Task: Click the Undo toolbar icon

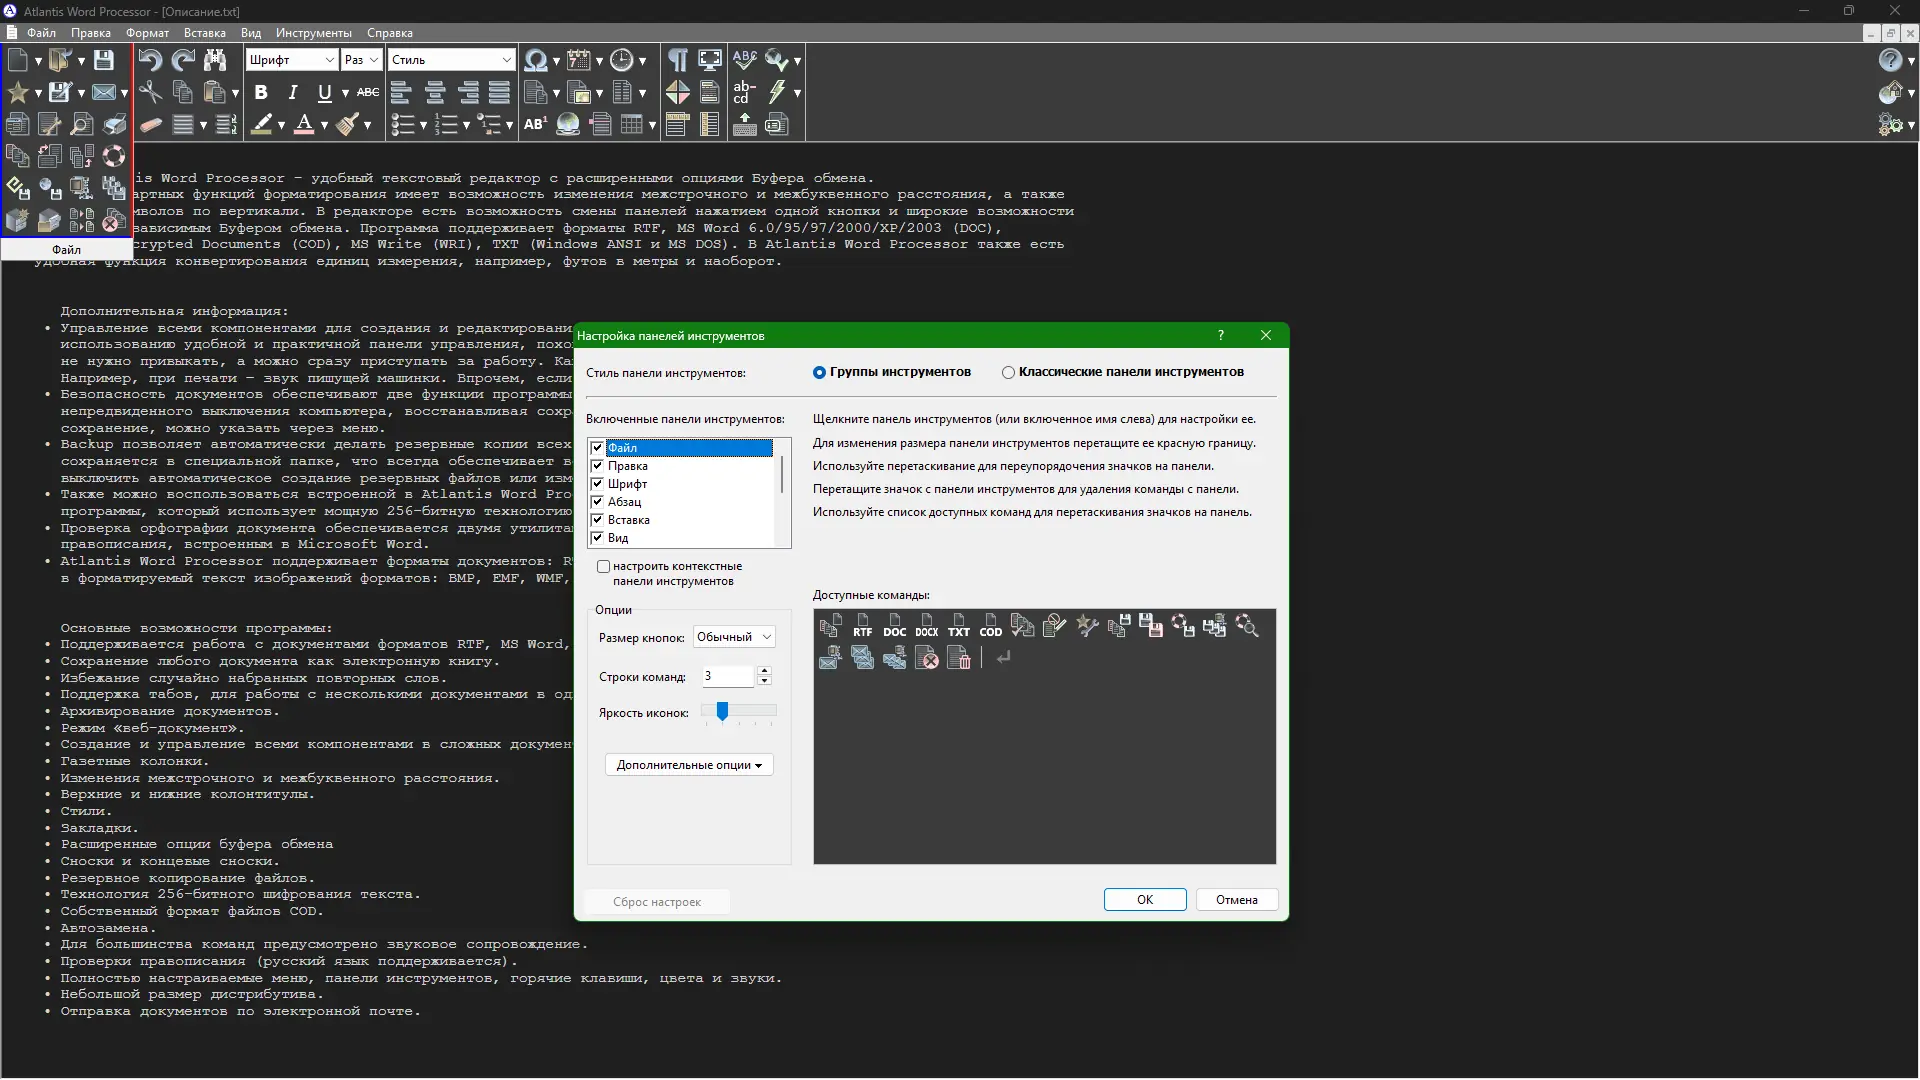Action: (x=150, y=60)
